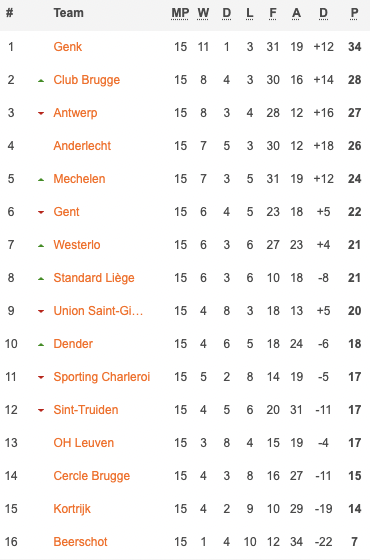Open the Cercle Brugge team link
The height and width of the screenshot is (560, 370).
coord(92,476)
